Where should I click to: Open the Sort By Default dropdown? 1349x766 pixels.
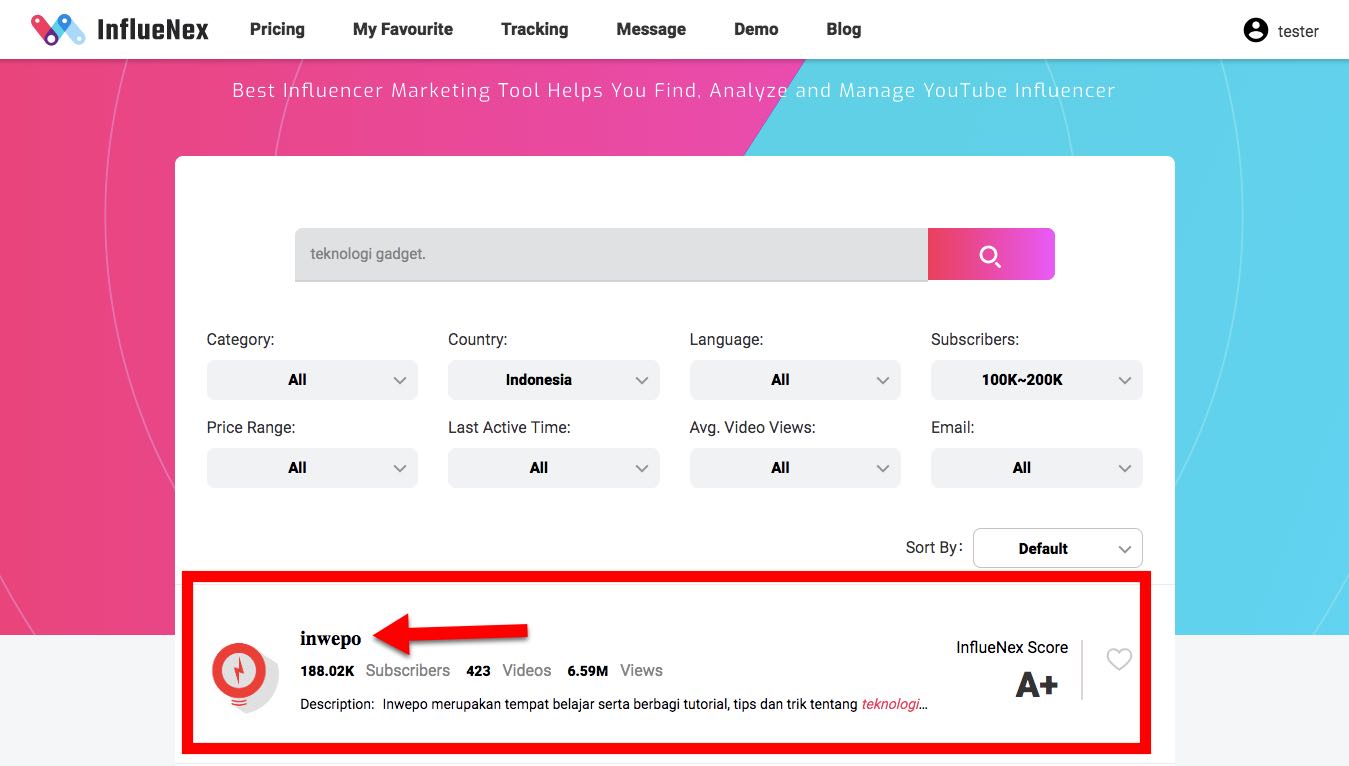coord(1058,548)
